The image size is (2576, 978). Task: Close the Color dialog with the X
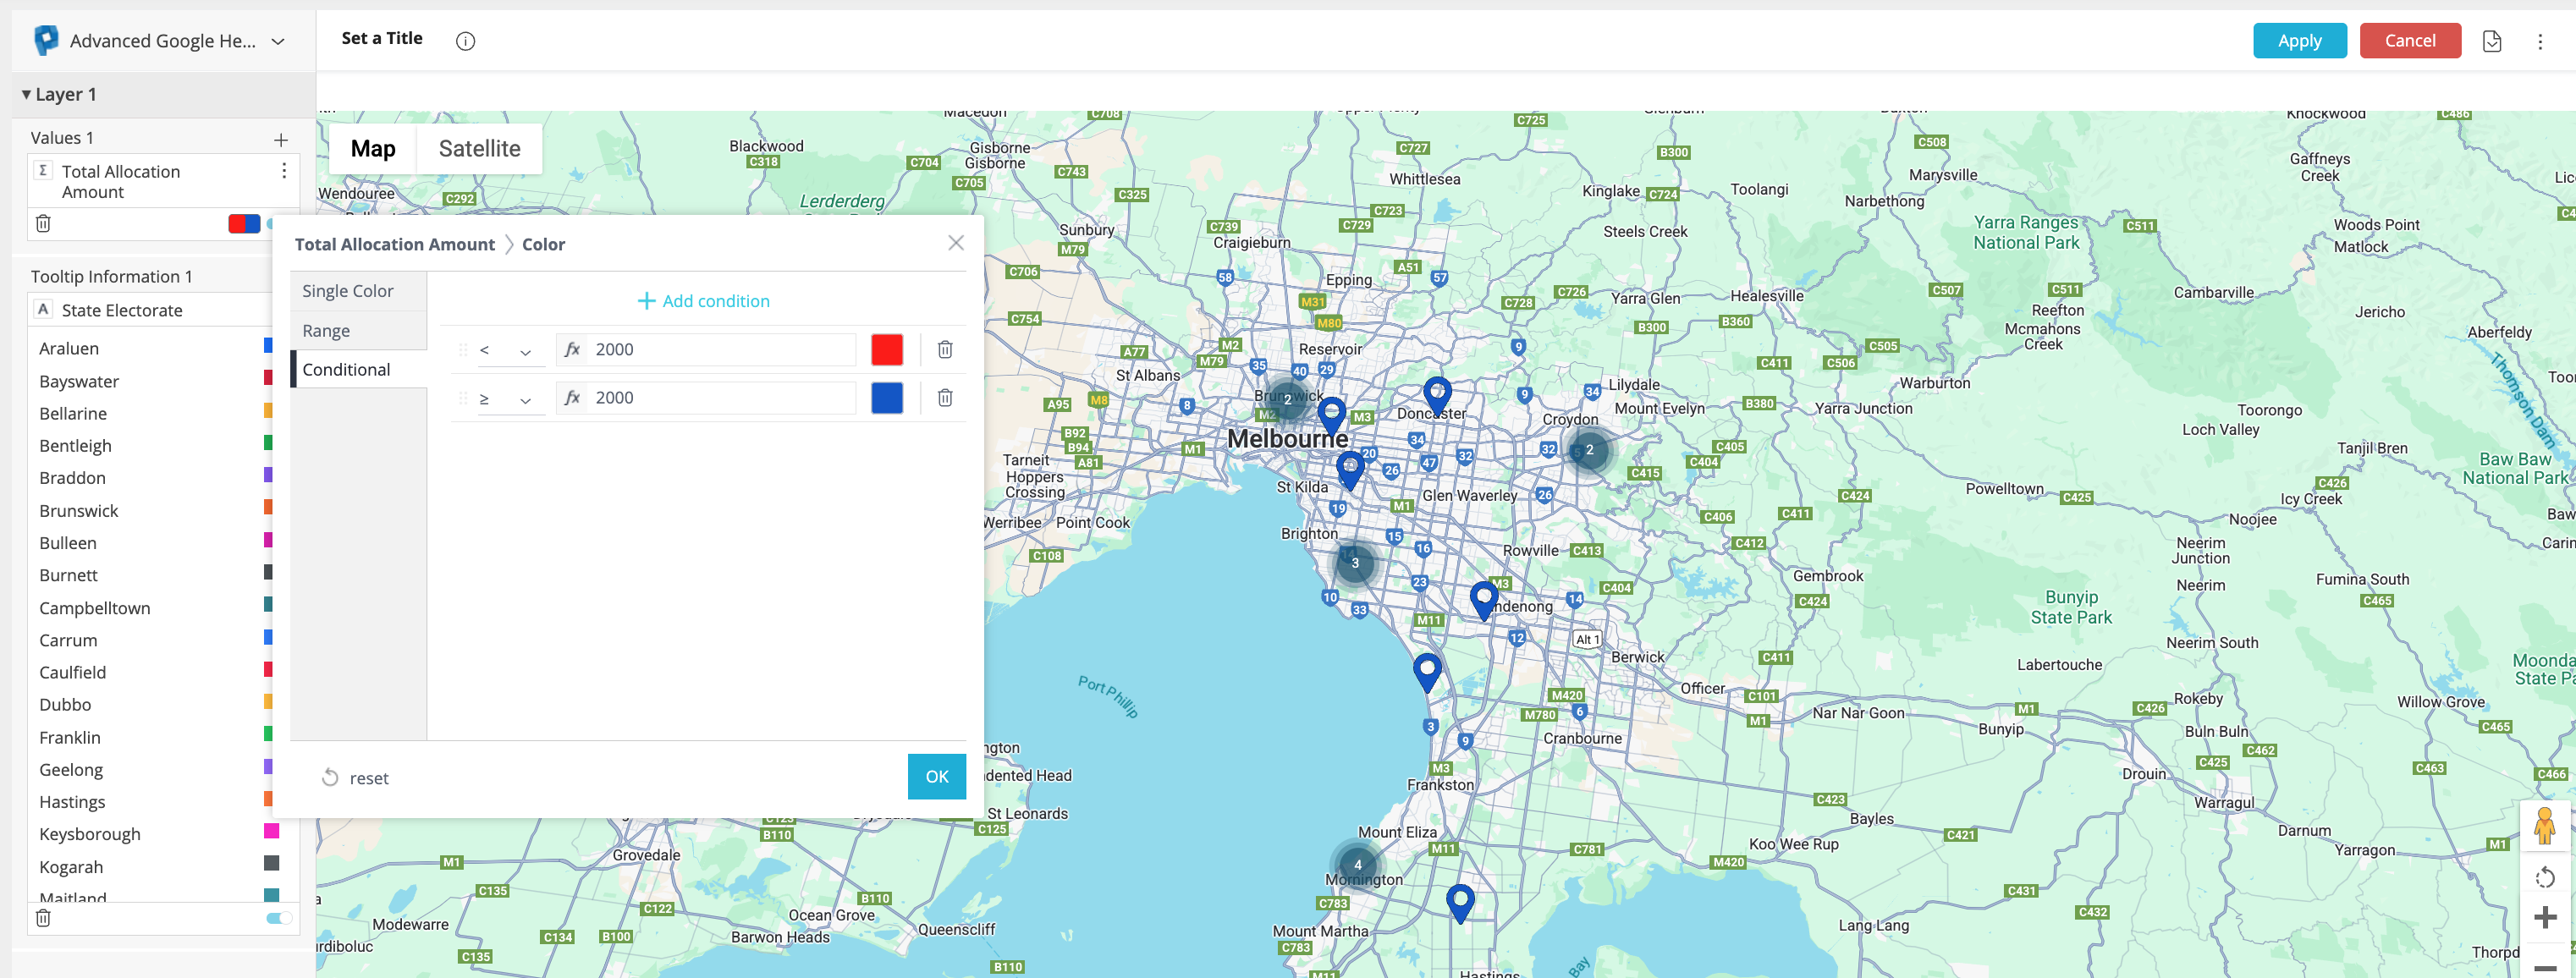[x=955, y=243]
